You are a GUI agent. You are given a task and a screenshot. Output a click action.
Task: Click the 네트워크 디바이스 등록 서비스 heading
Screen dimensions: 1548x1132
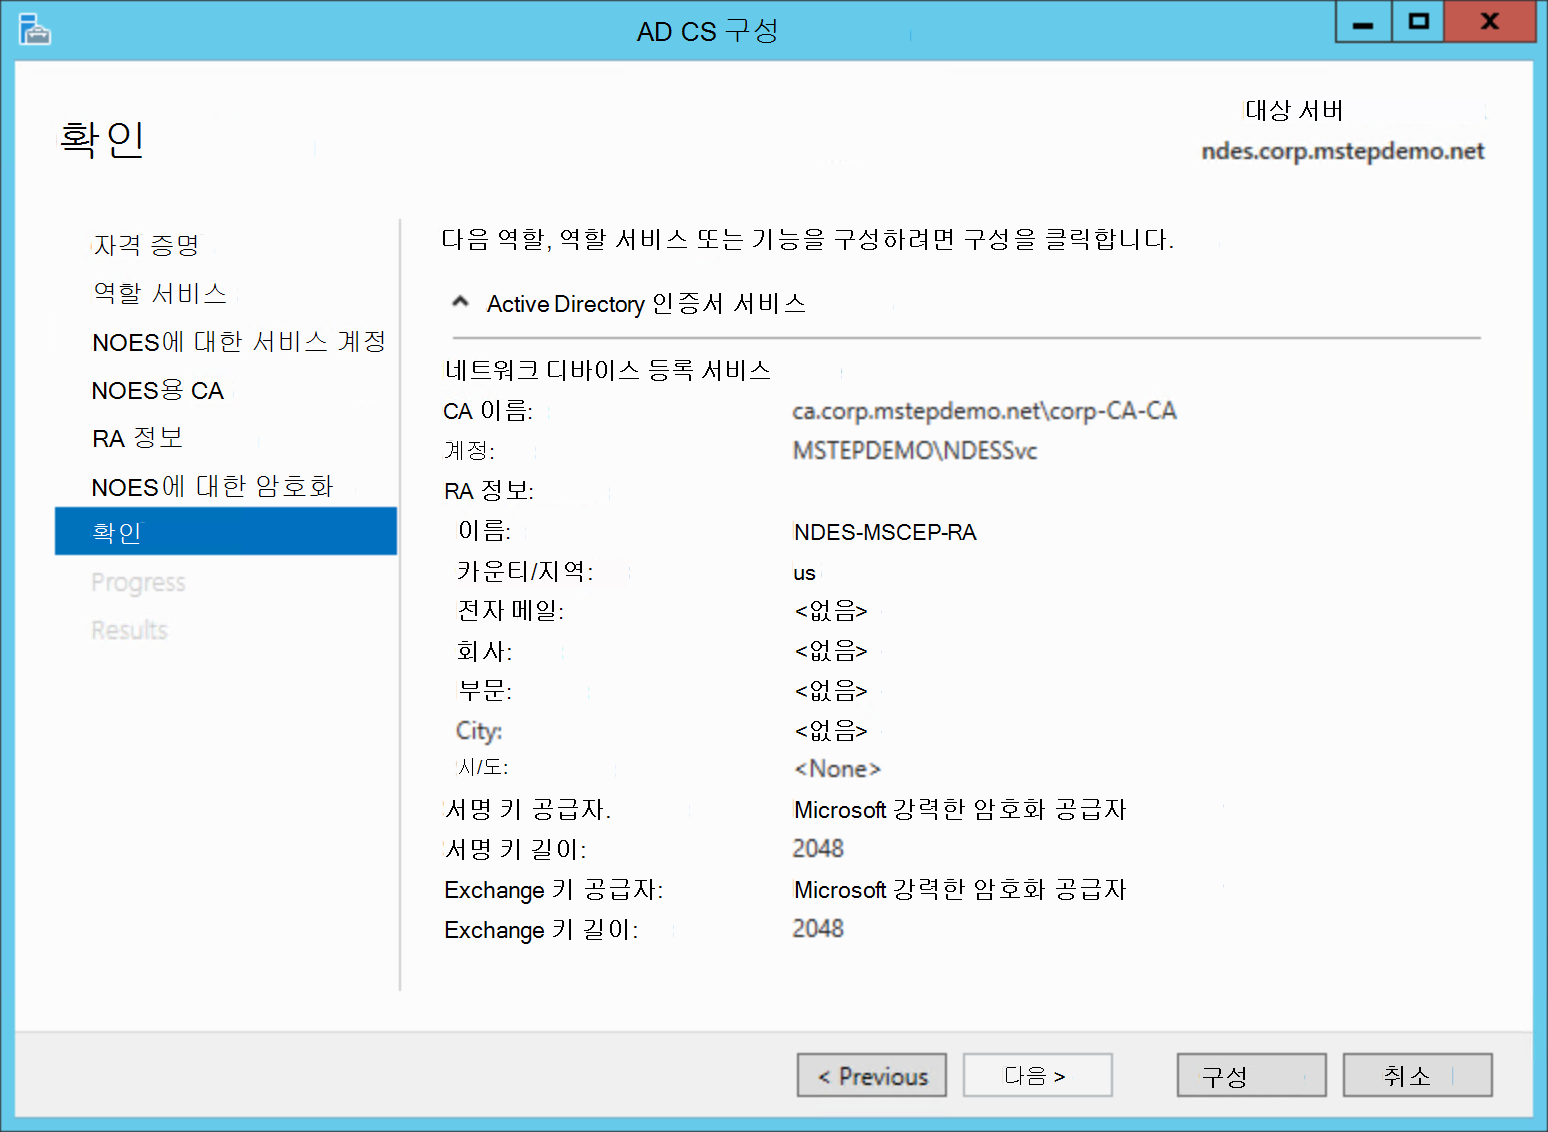tap(608, 370)
